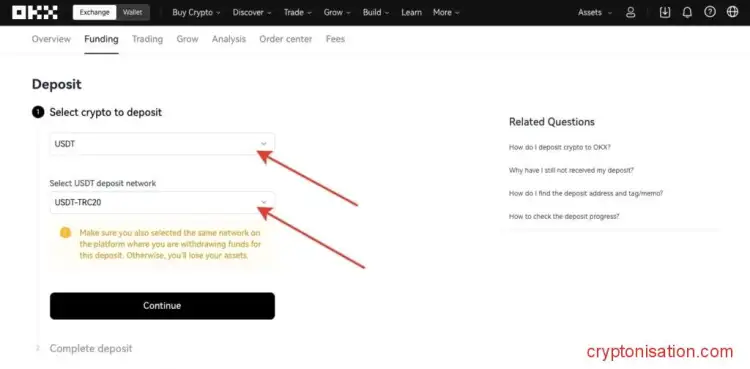Screen dimensions: 750x369
Task: Click the yellow warning icon in notice
Action: pos(66,233)
